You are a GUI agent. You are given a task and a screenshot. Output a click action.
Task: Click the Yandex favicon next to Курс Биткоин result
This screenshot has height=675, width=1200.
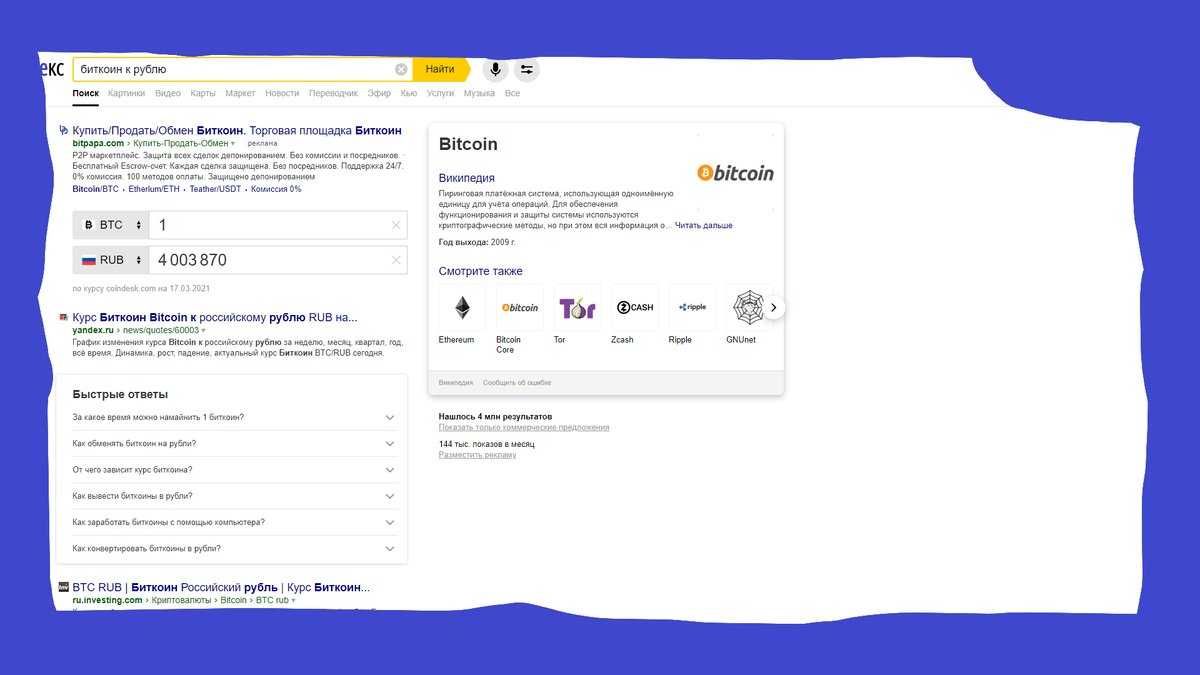tap(64, 317)
